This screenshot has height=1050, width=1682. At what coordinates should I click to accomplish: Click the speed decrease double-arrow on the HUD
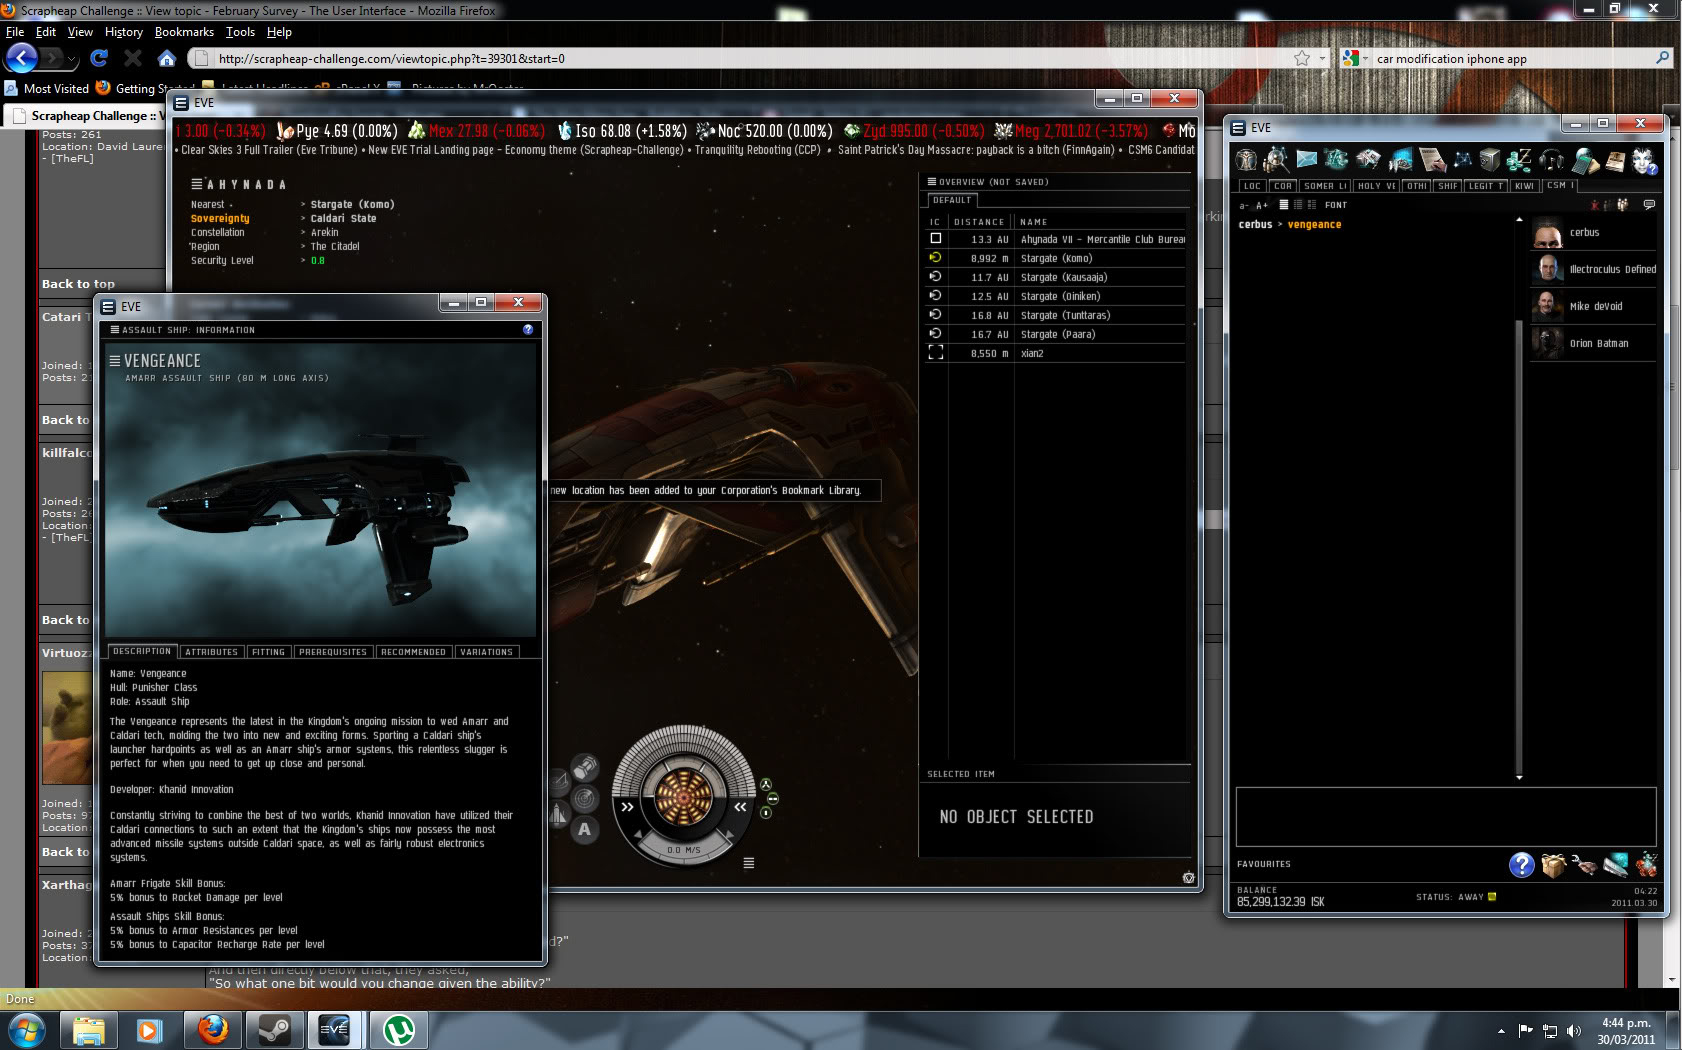(740, 807)
